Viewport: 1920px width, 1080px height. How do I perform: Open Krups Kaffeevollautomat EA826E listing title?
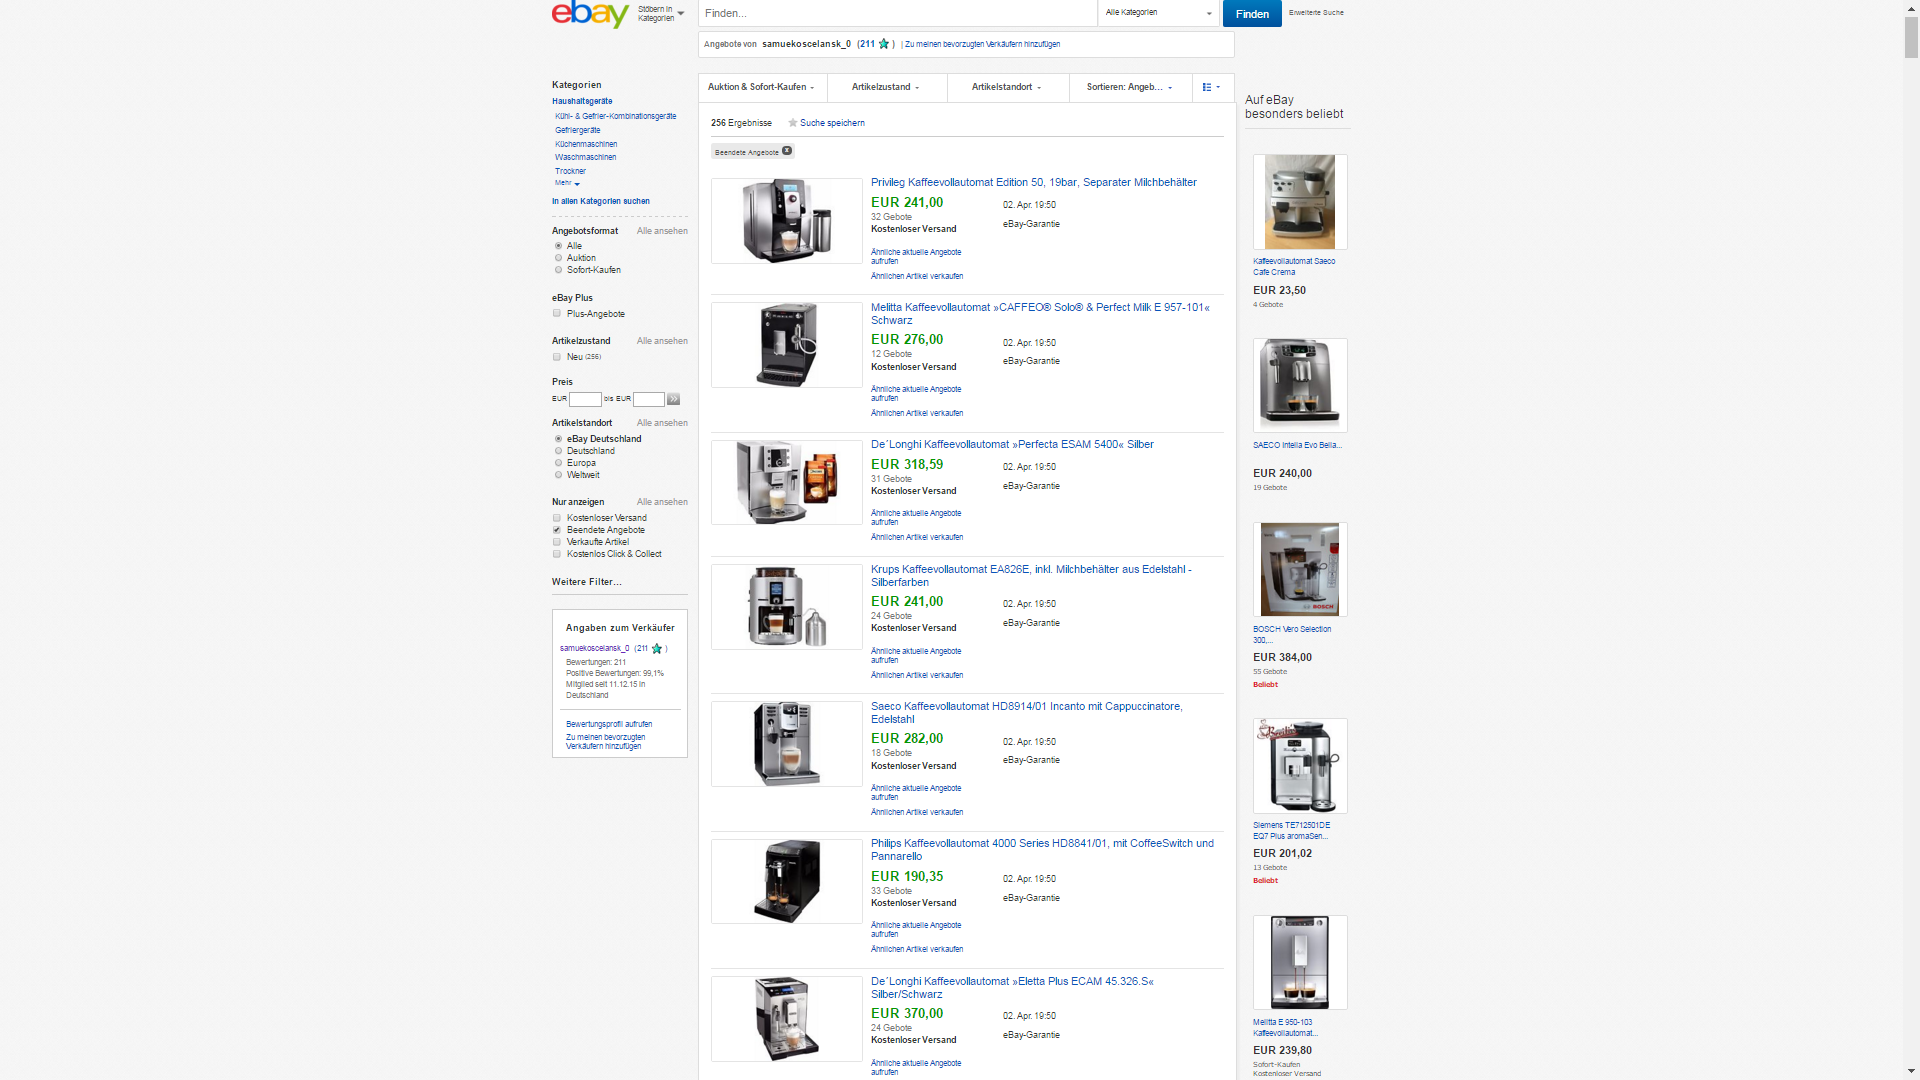point(1031,576)
